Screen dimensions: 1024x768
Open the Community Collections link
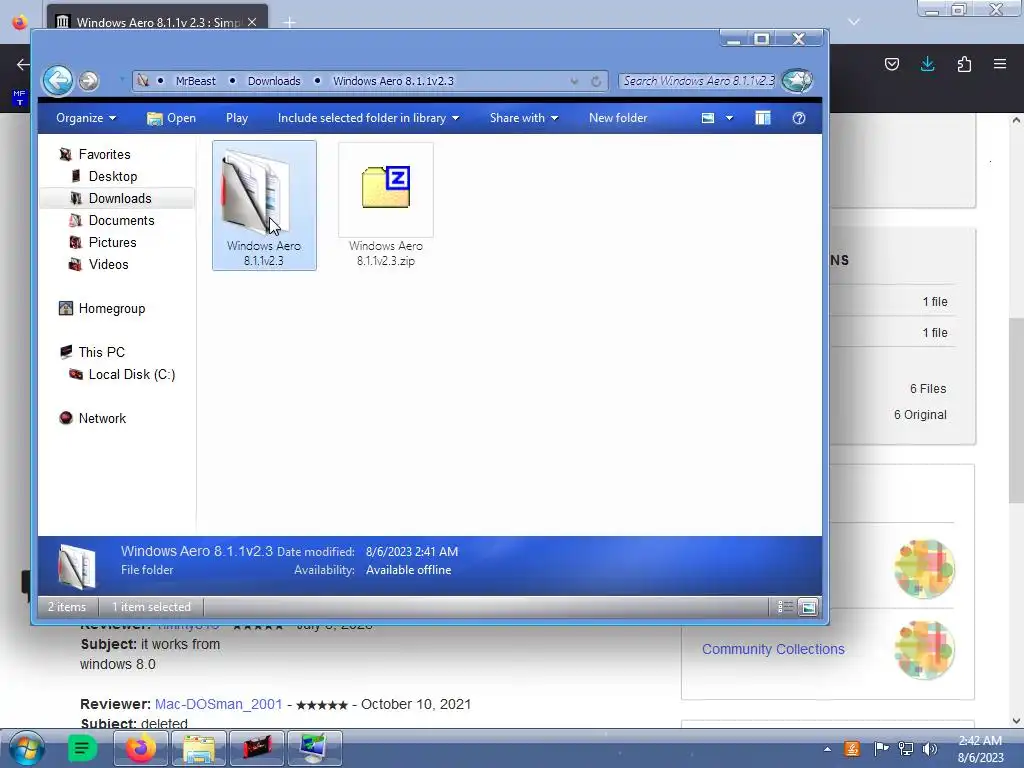773,649
